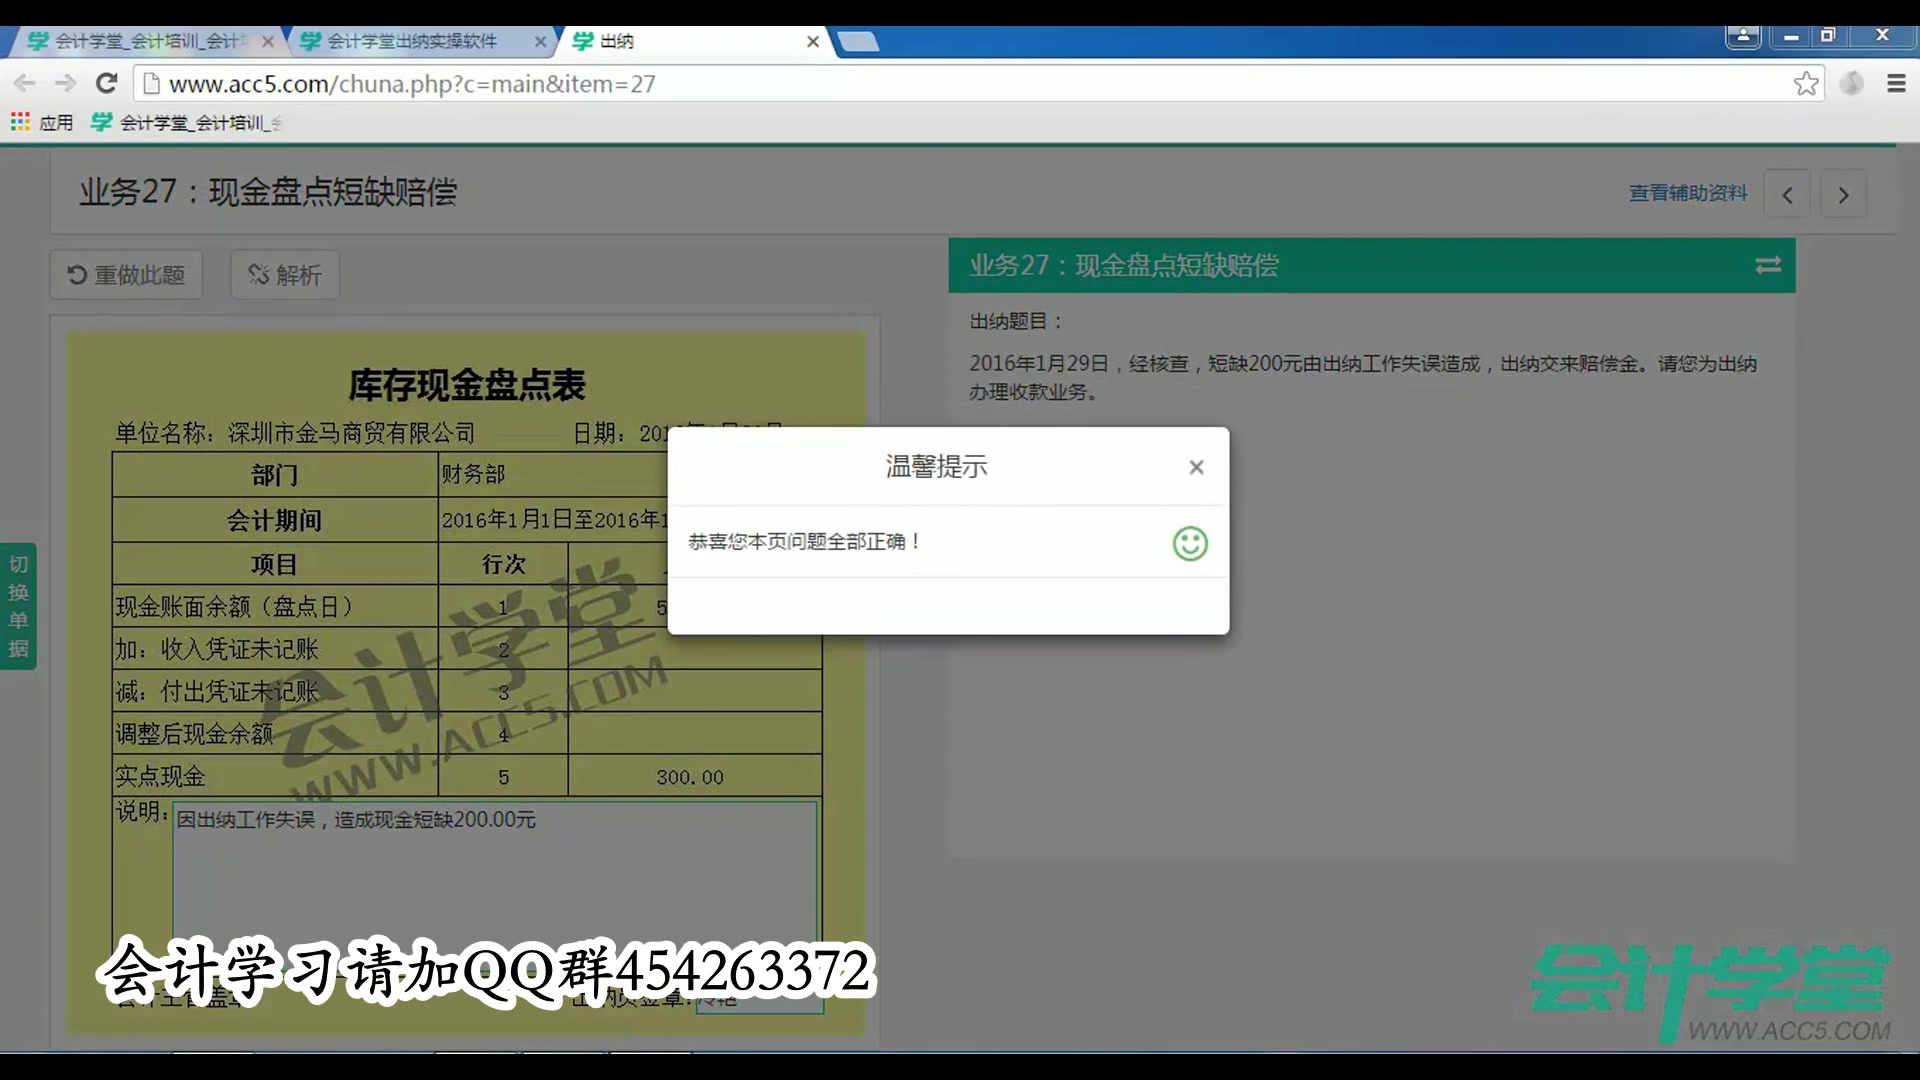Click the 实点现金 row label
This screenshot has height=1080, width=1920.
pyautogui.click(x=160, y=776)
